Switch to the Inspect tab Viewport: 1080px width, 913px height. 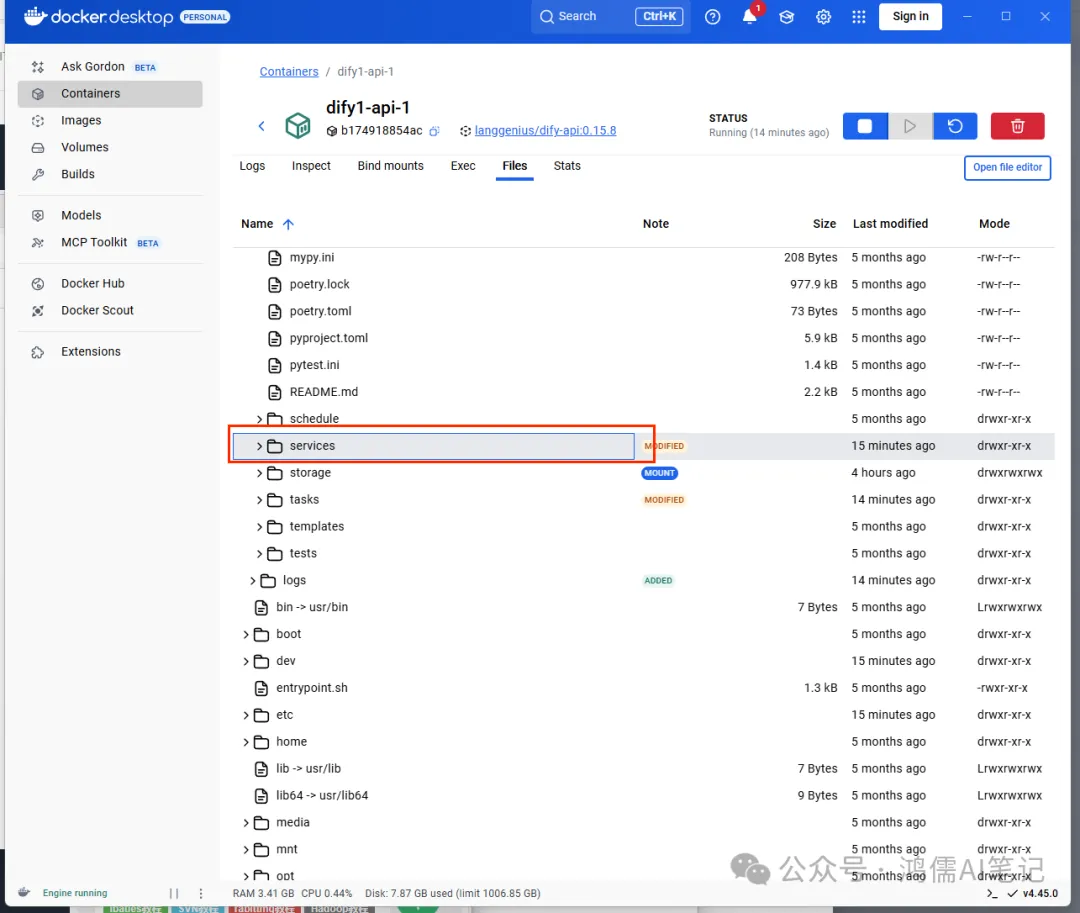(311, 166)
